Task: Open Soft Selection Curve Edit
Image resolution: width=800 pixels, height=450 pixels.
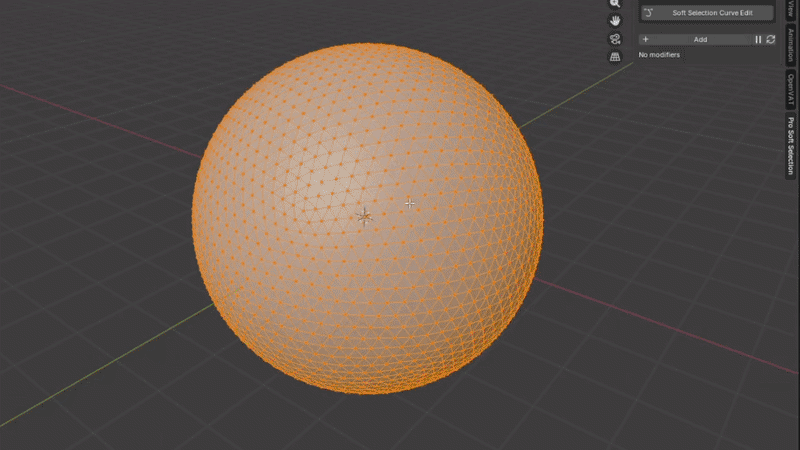Action: 707,13
